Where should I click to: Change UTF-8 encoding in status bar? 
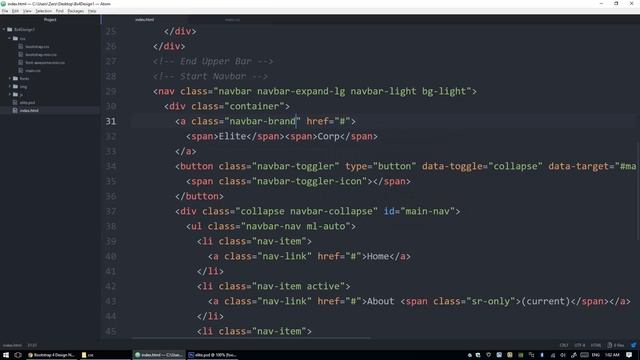click(580, 345)
